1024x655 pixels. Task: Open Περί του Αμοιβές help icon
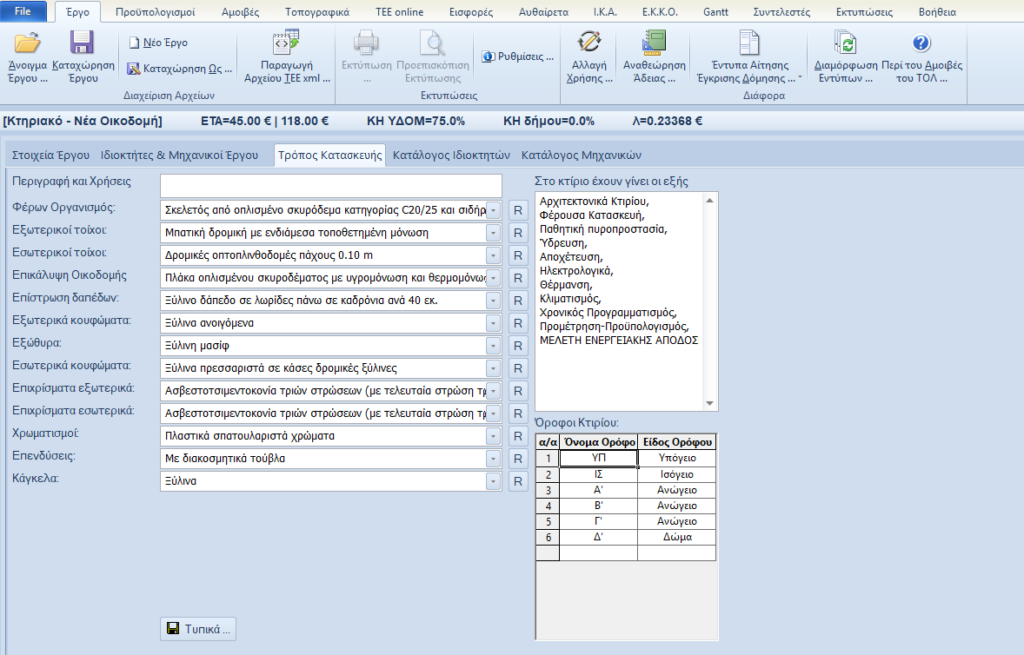(922, 43)
